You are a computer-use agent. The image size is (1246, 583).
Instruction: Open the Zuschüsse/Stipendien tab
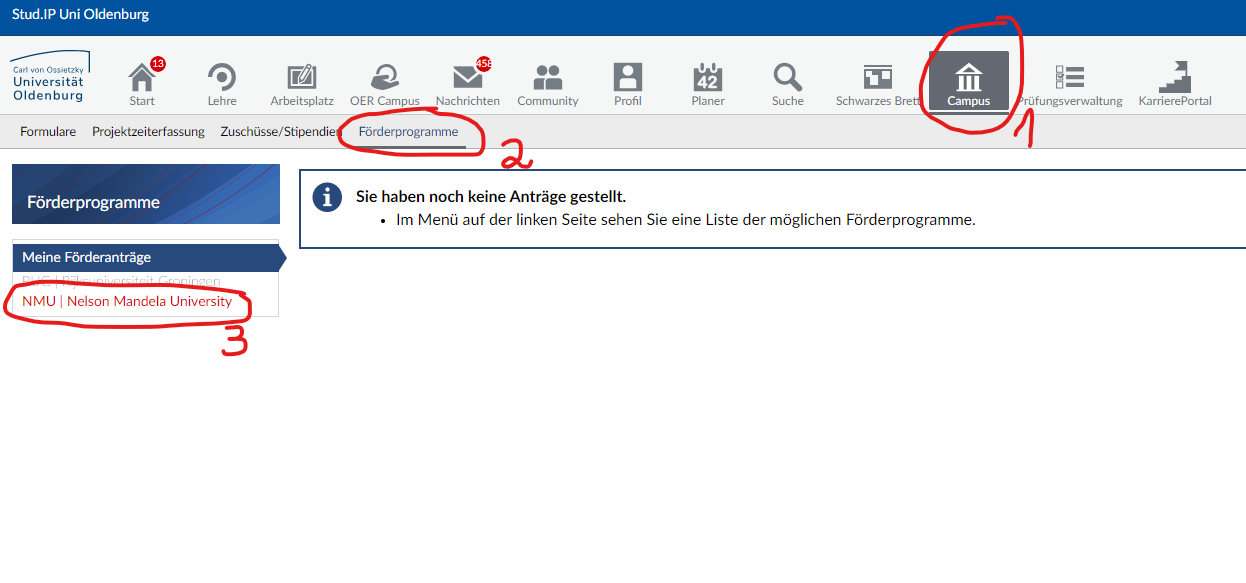280,132
